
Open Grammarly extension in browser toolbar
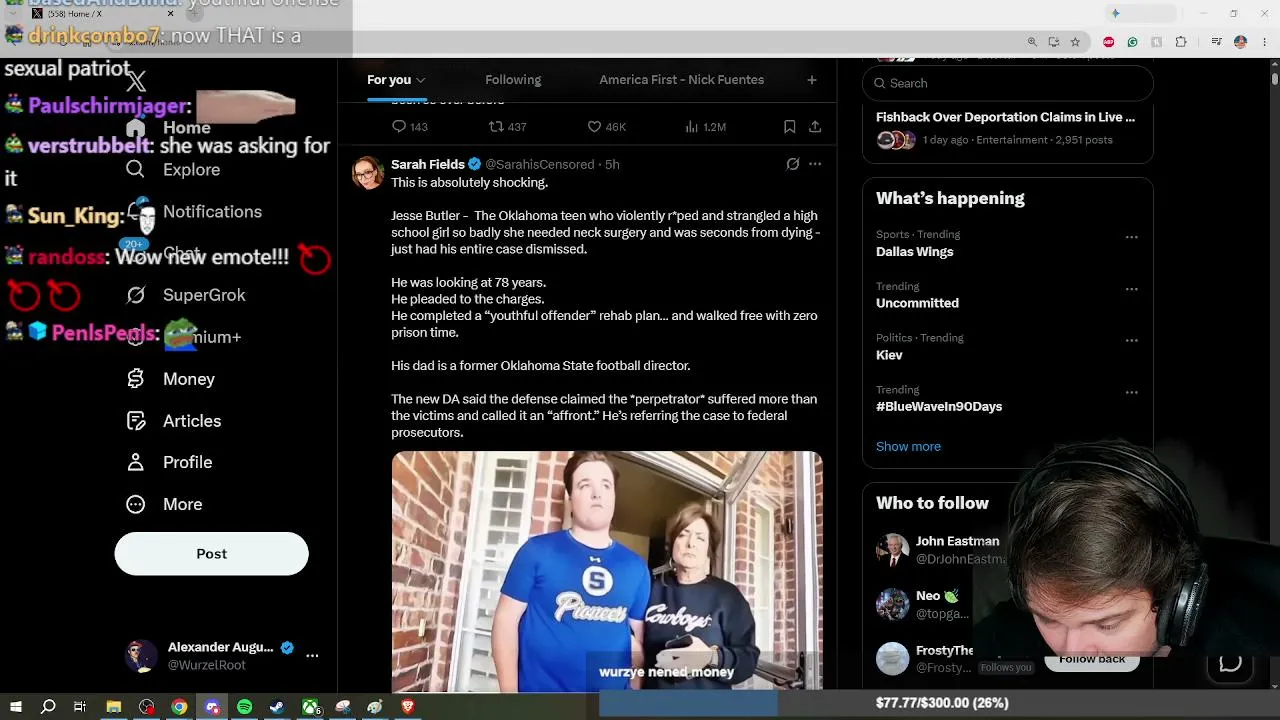click(x=1132, y=42)
